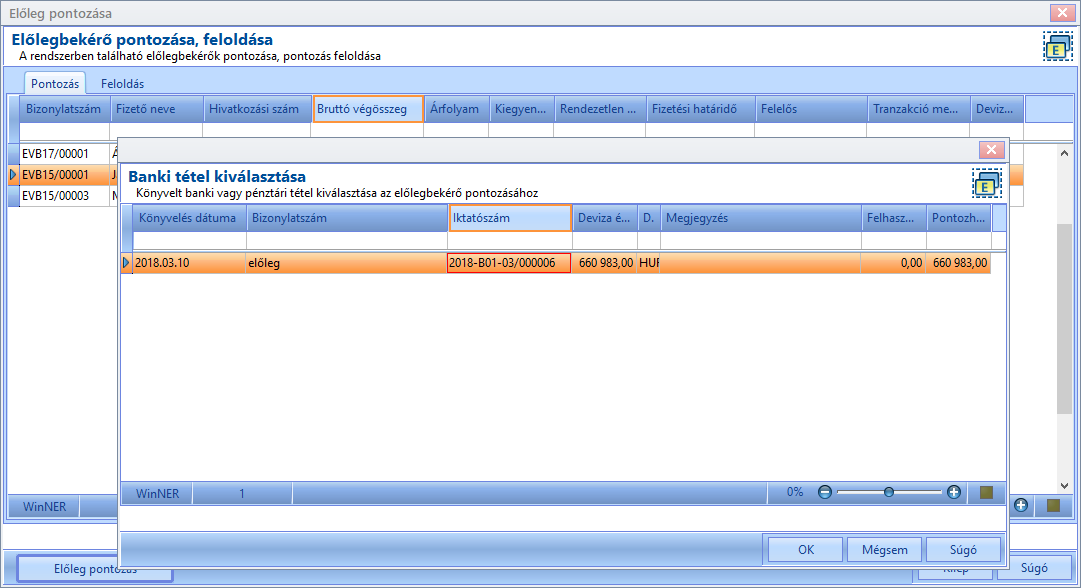Viewport: 1081px width, 588px height.
Task: Select row indicator arrow of 2018.03.10 row
Action: click(126, 263)
